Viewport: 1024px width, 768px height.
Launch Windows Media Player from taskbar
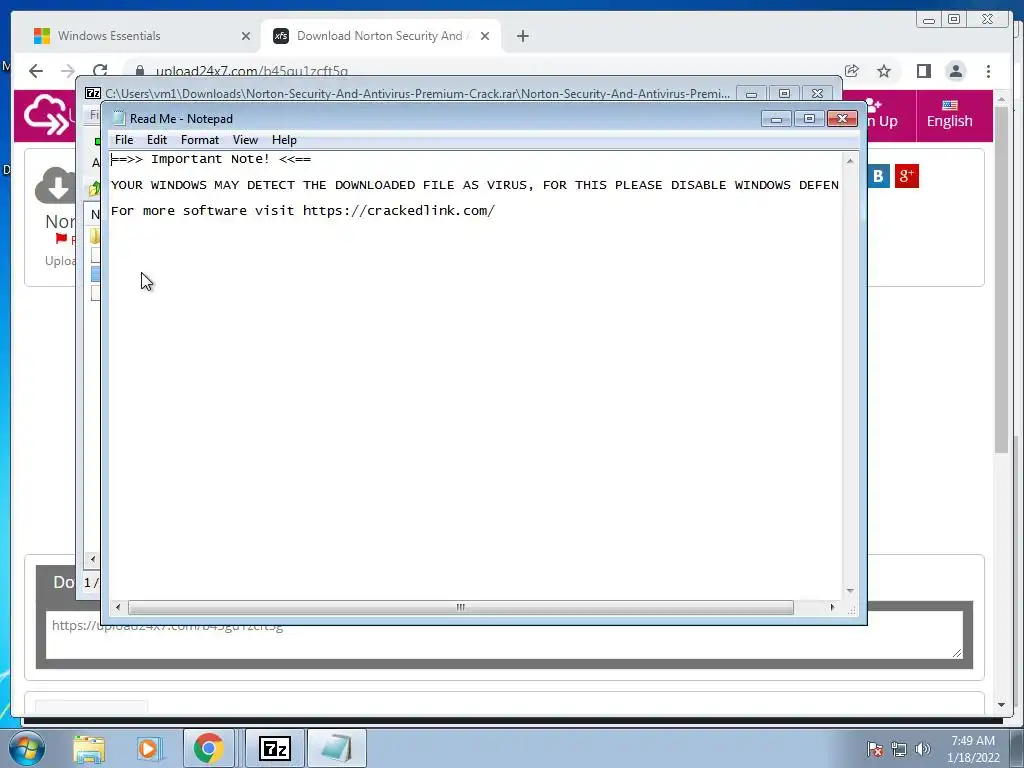[150, 748]
